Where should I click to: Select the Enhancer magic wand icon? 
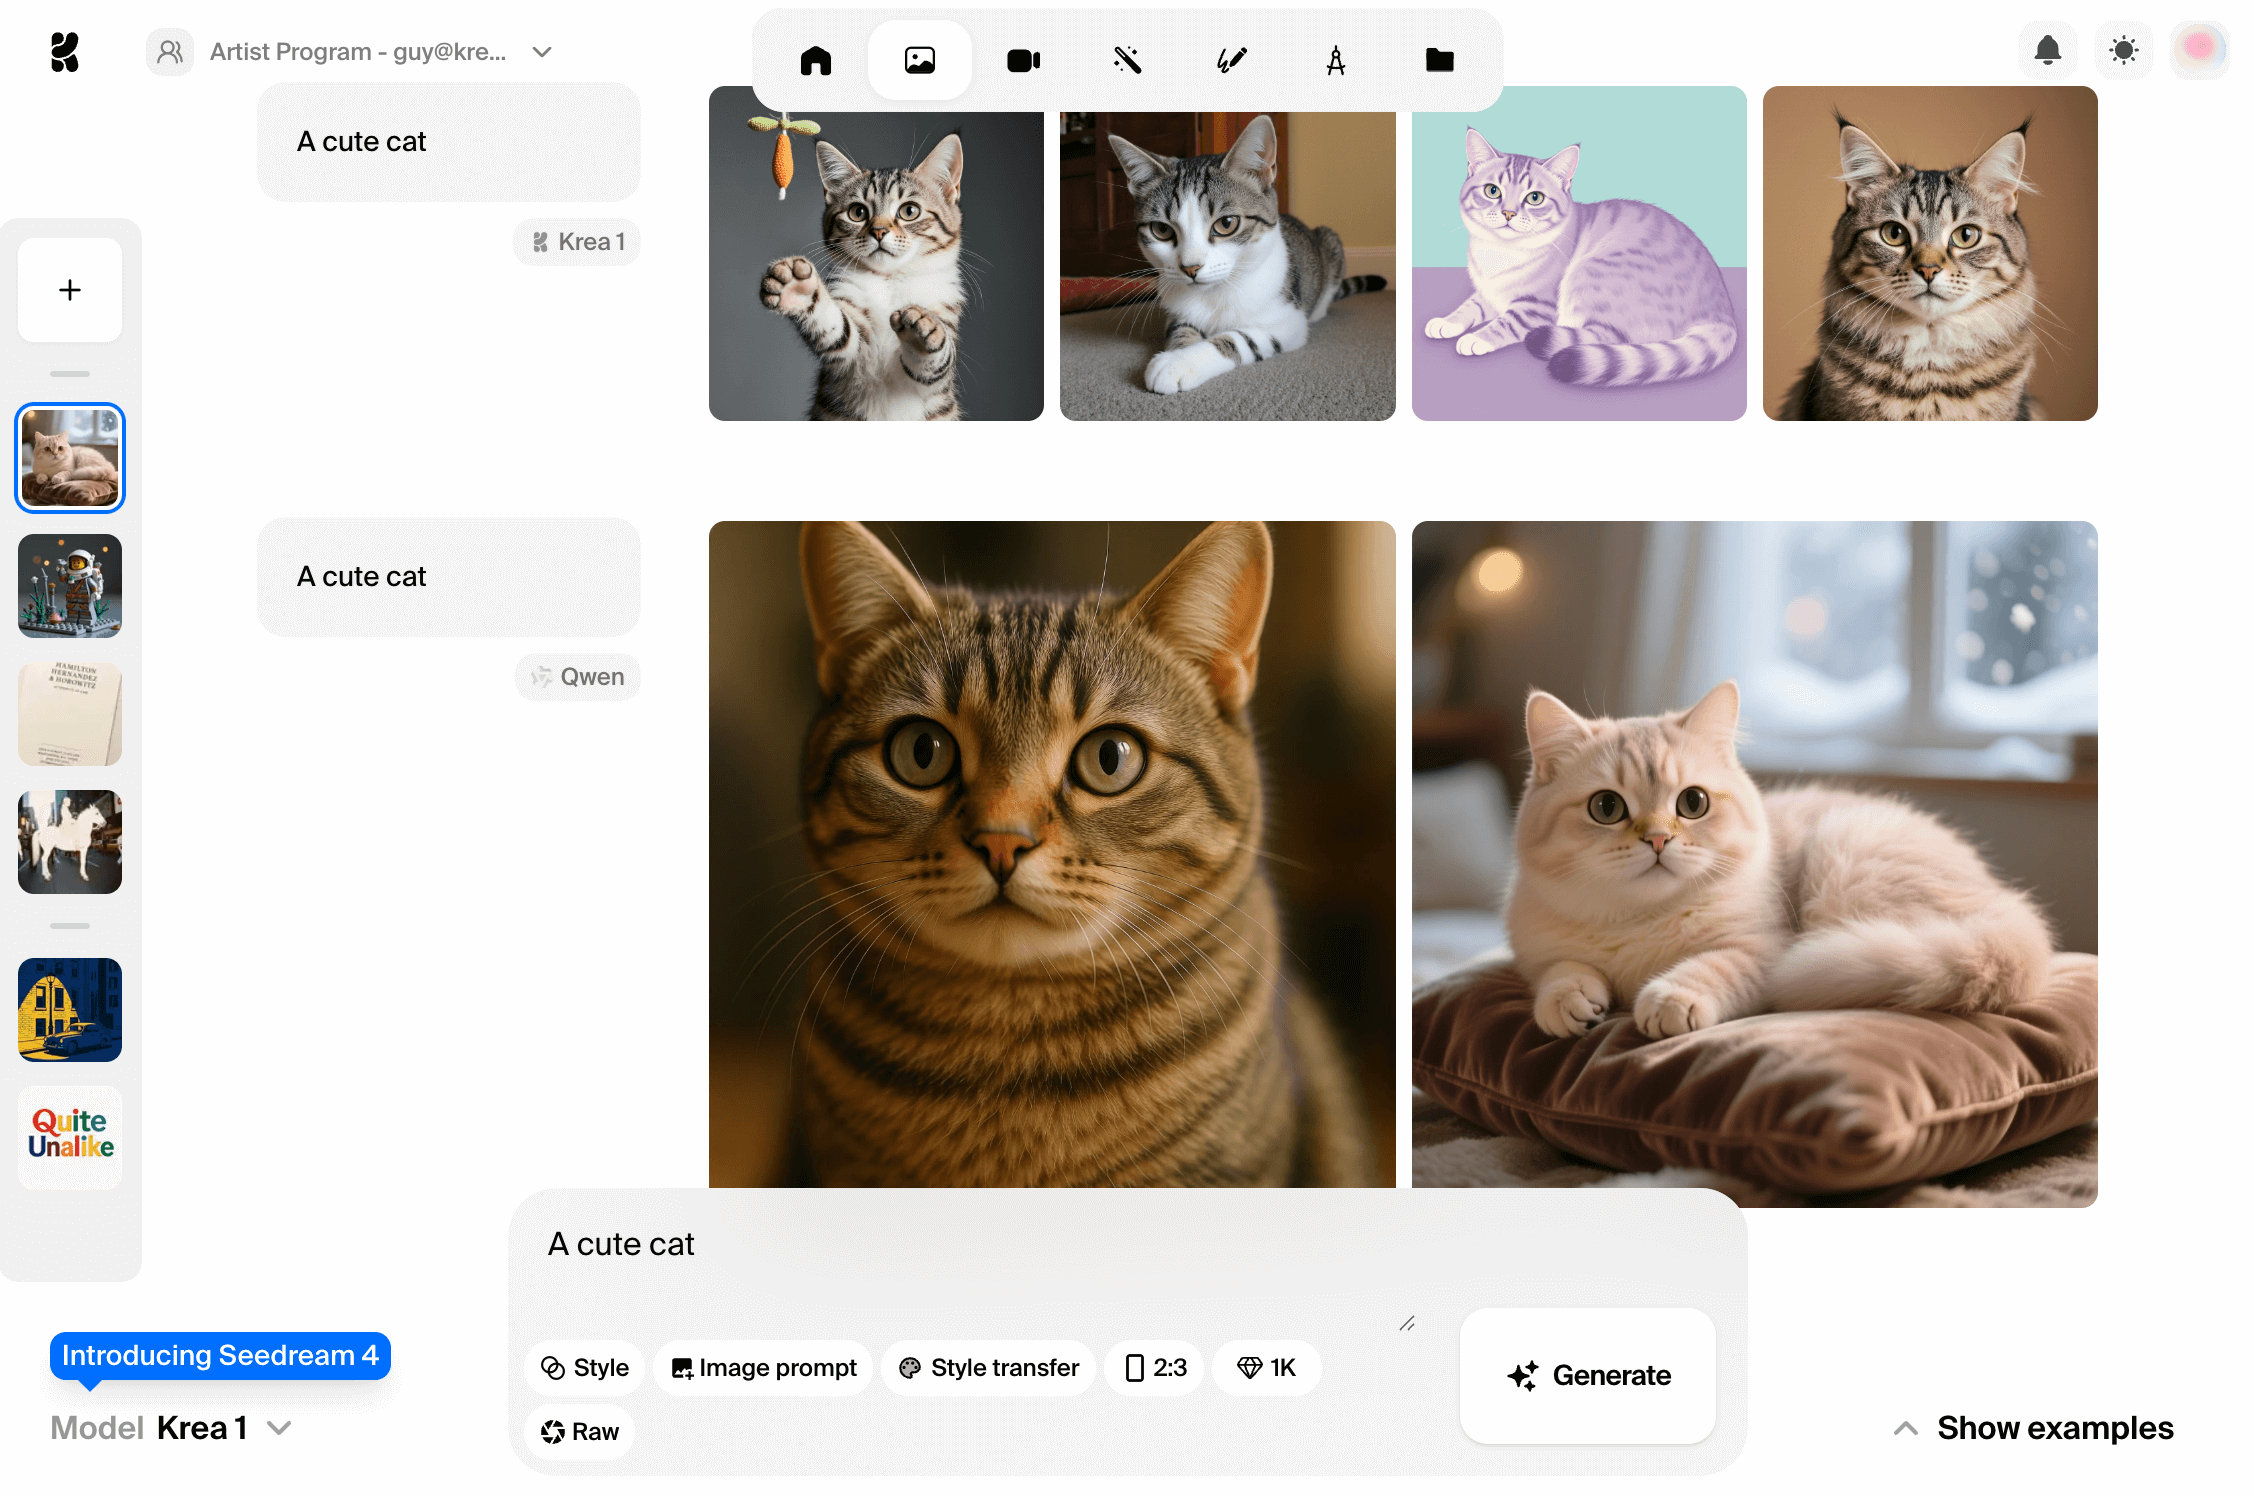pos(1127,60)
